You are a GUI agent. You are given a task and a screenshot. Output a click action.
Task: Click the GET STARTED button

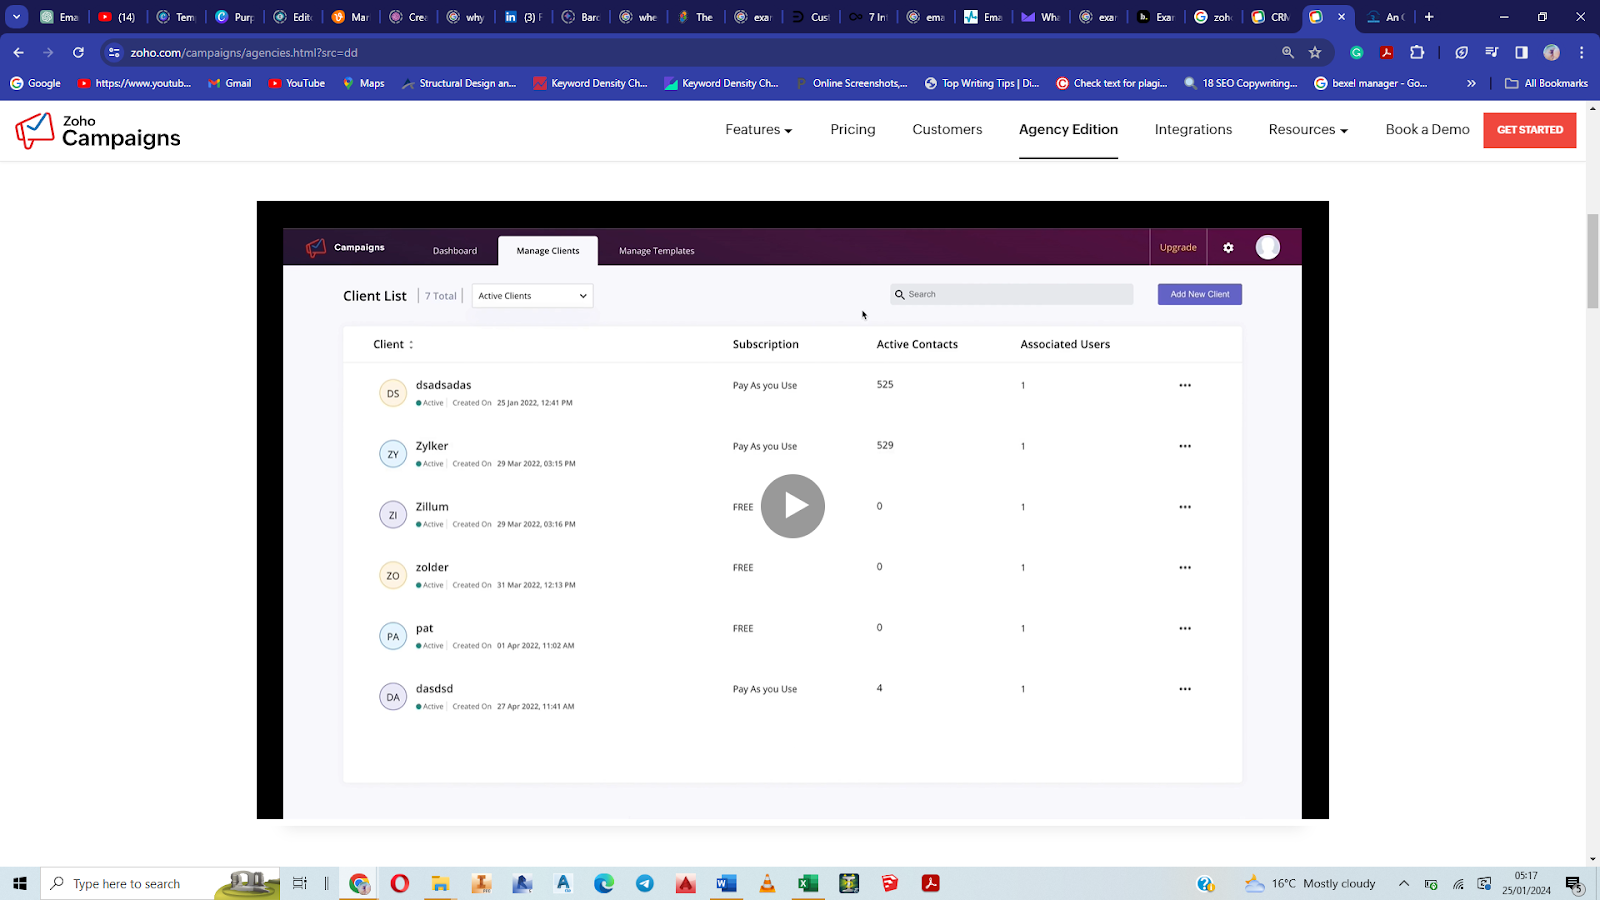pos(1529,130)
